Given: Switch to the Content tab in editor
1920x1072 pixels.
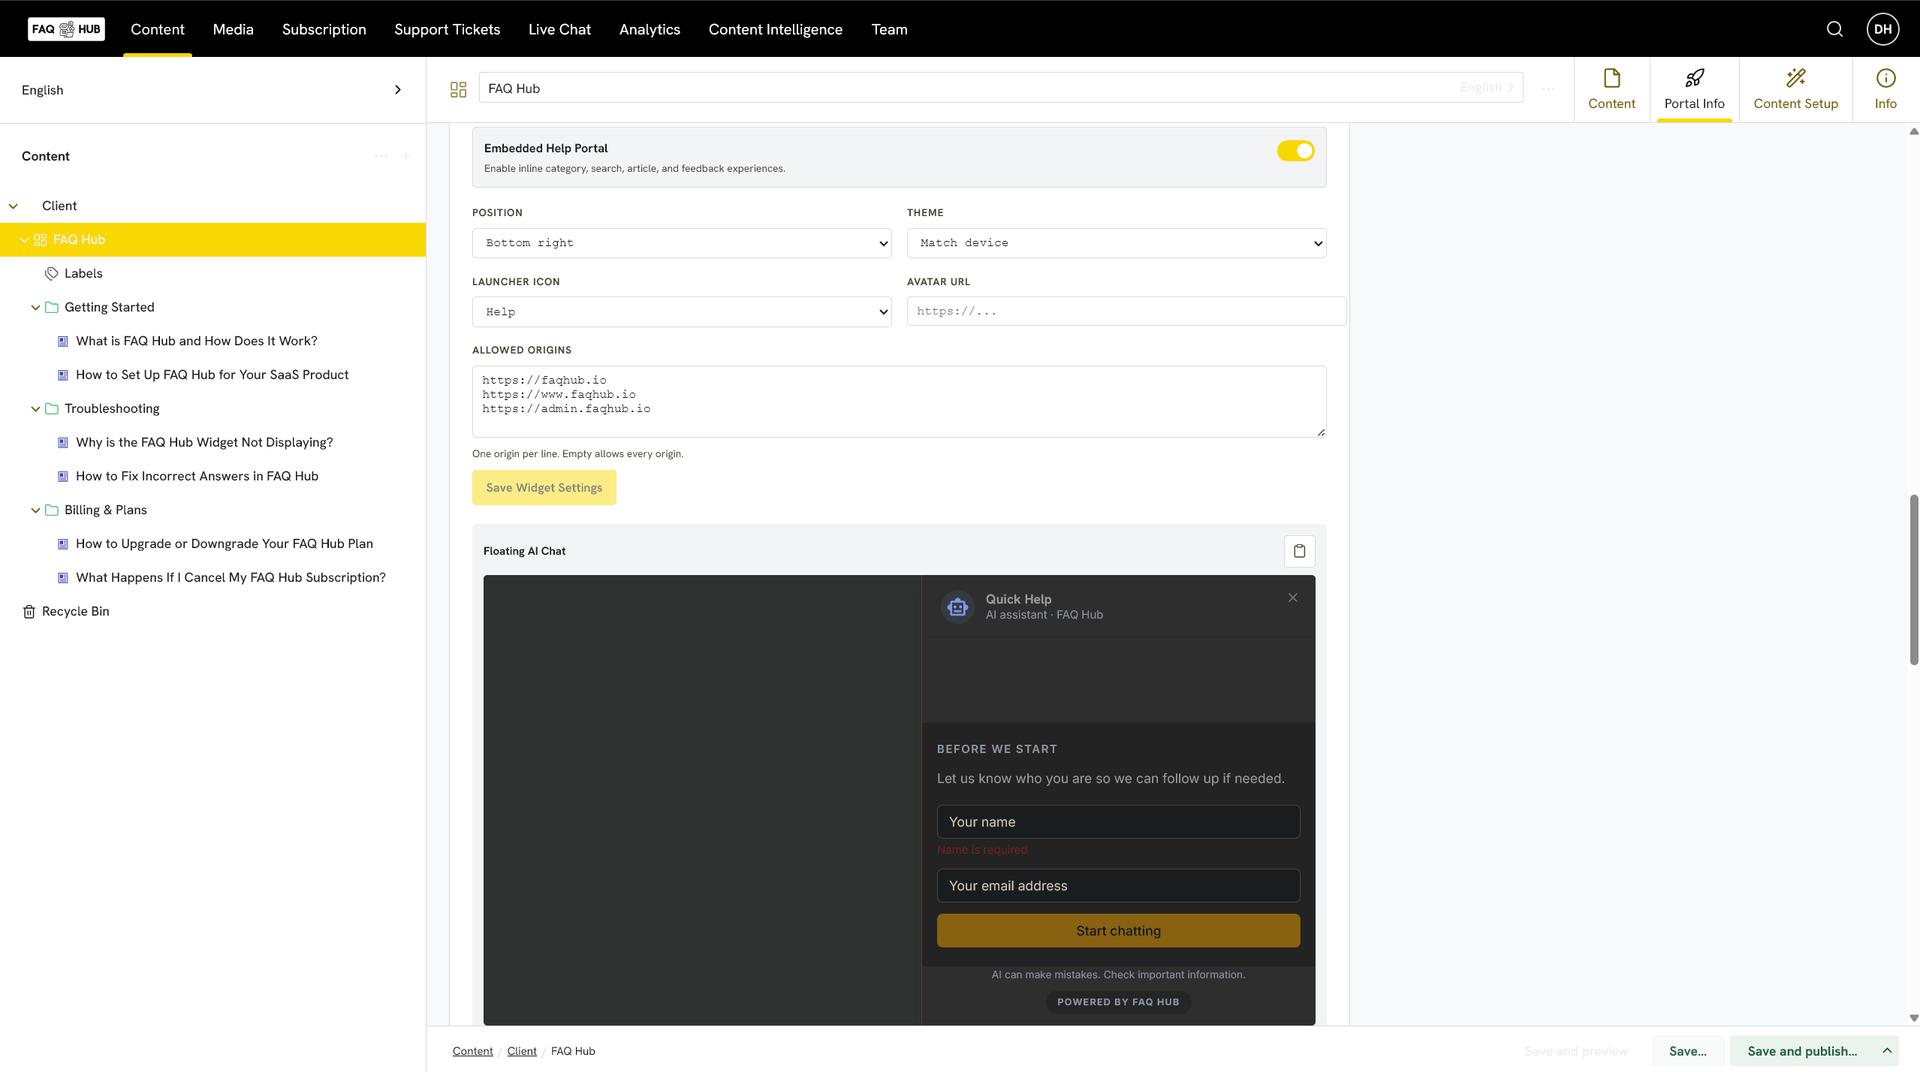Looking at the screenshot, I should pos(1611,90).
